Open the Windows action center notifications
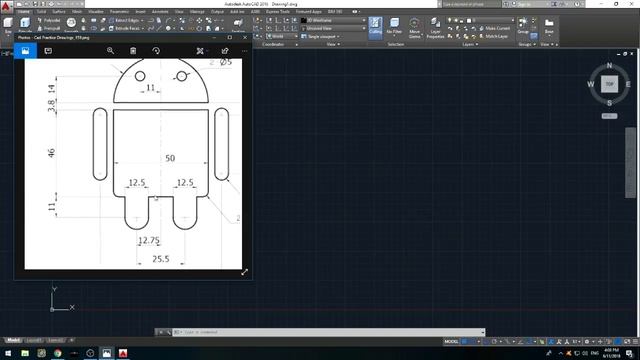Image resolution: width=640 pixels, height=360 pixels. [x=630, y=353]
